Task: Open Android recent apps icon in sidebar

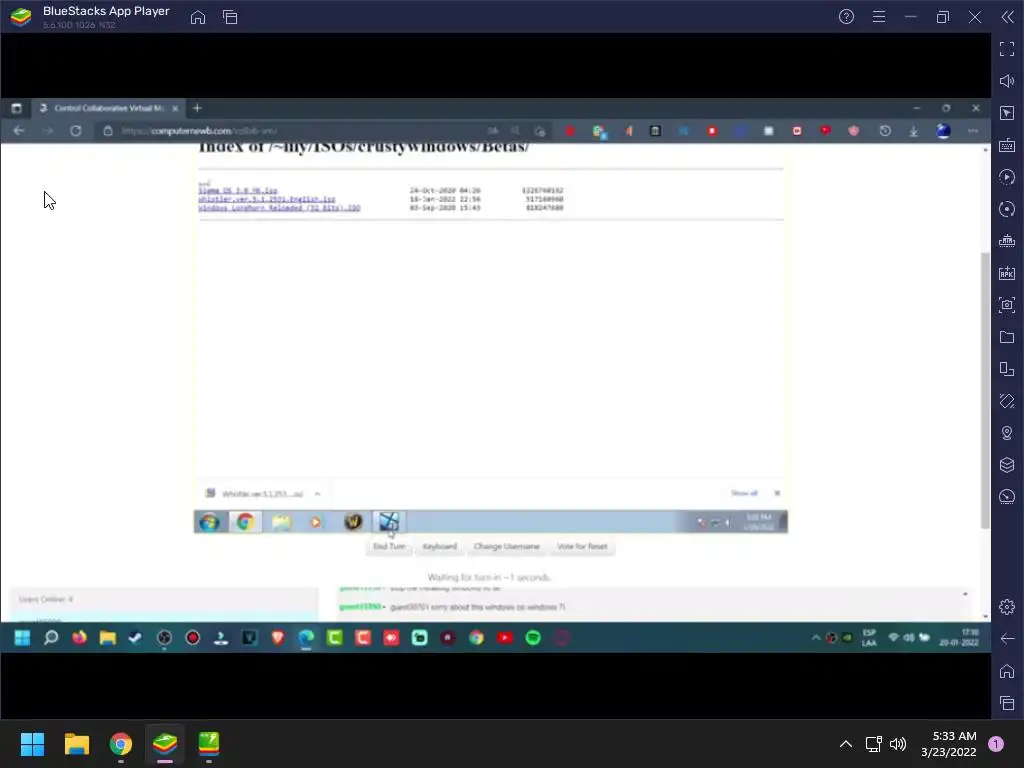Action: pos(1007,703)
